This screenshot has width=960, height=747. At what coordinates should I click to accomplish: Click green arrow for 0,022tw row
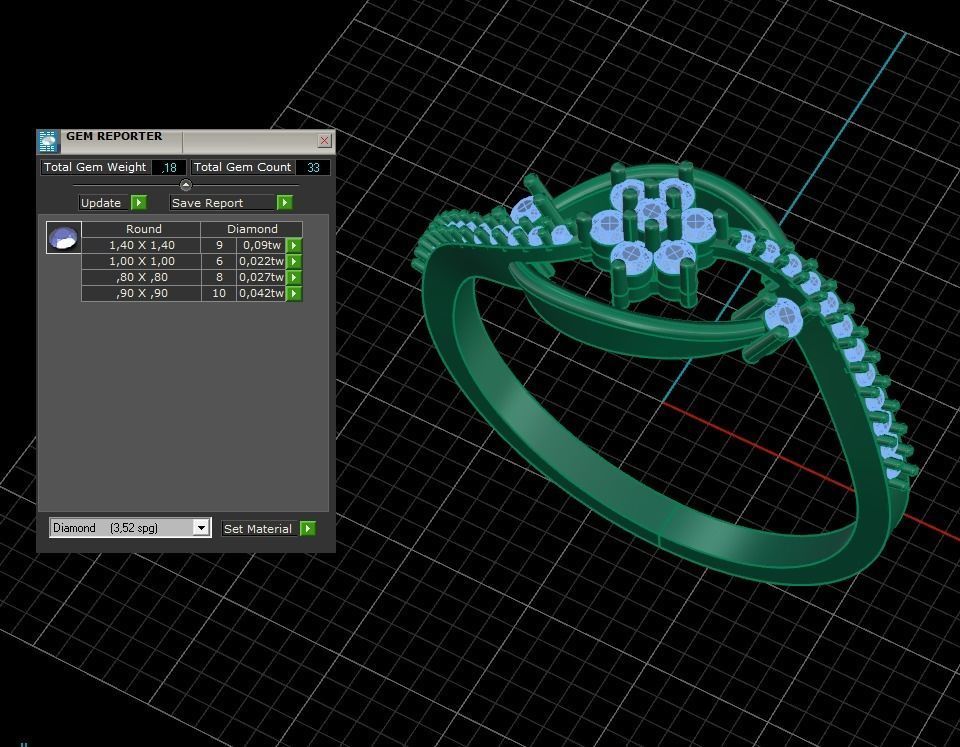294,261
